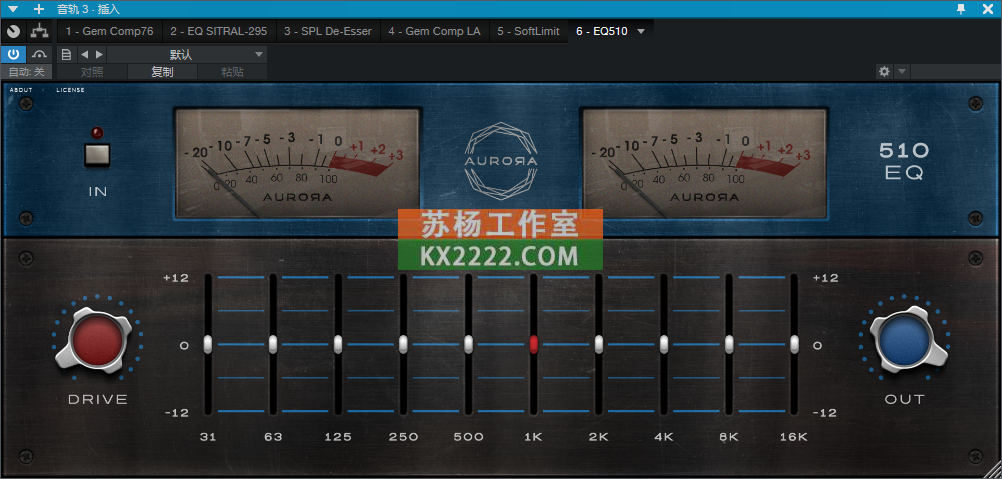Switch to the 5 - SoftLimit tab
This screenshot has width=1002, height=479.
tap(528, 31)
